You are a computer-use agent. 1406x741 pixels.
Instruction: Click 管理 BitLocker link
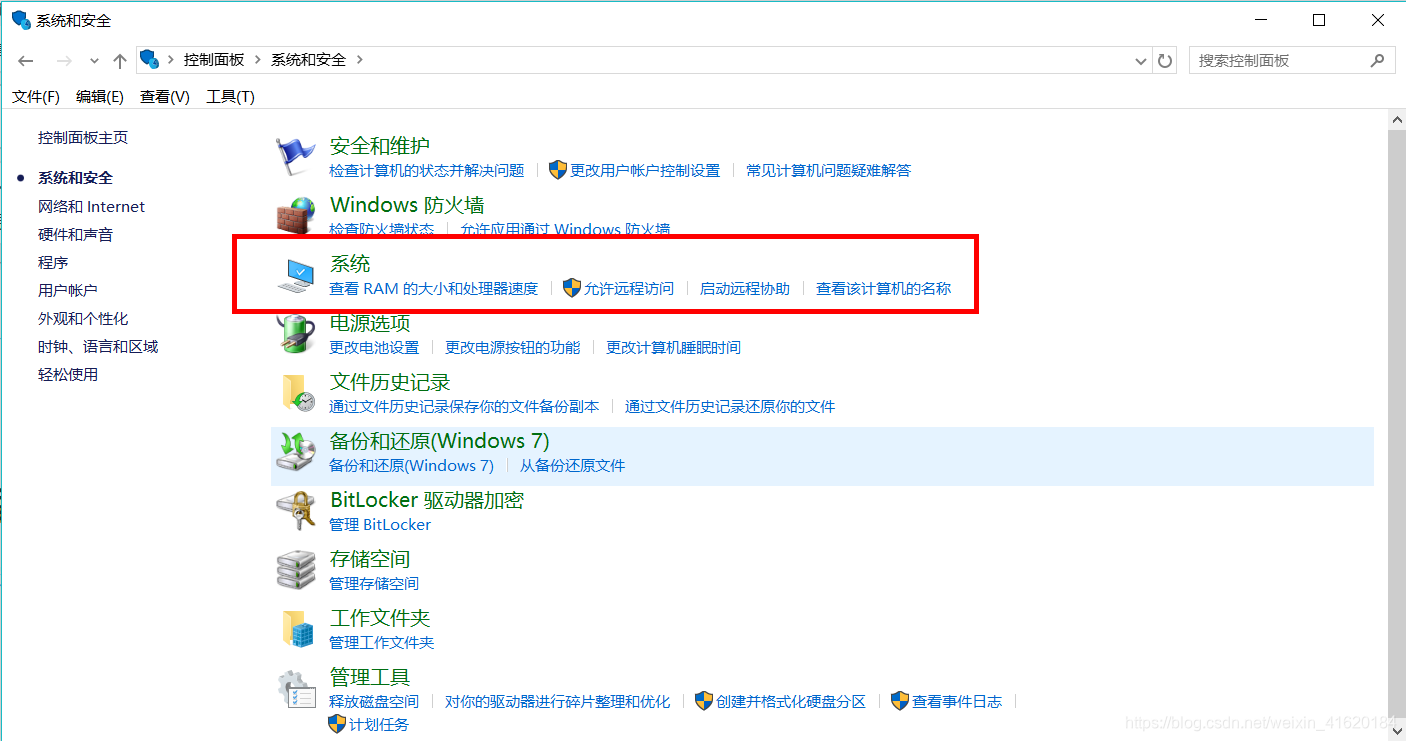click(380, 524)
